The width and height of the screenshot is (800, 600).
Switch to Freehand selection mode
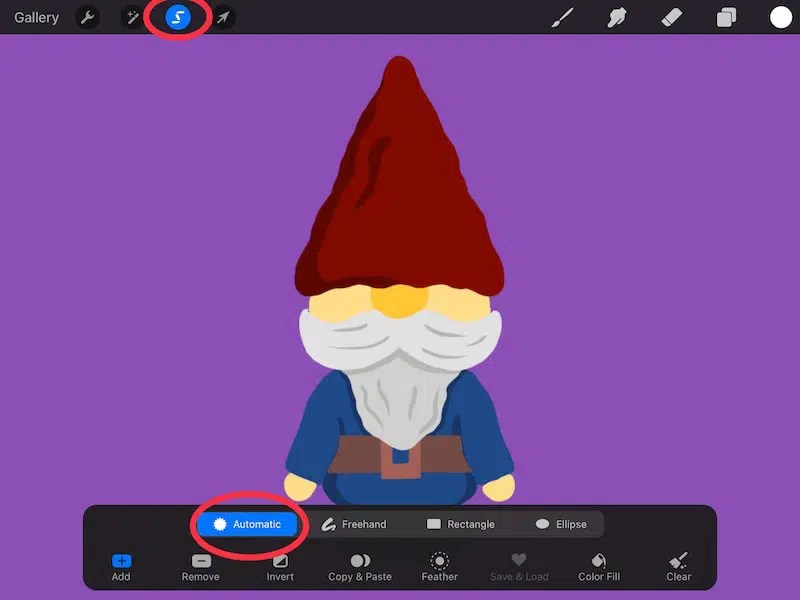[x=357, y=523]
